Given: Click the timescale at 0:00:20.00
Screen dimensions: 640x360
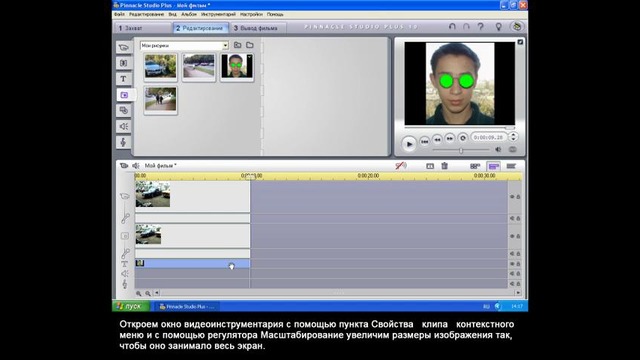Looking at the screenshot, I should click(368, 176).
